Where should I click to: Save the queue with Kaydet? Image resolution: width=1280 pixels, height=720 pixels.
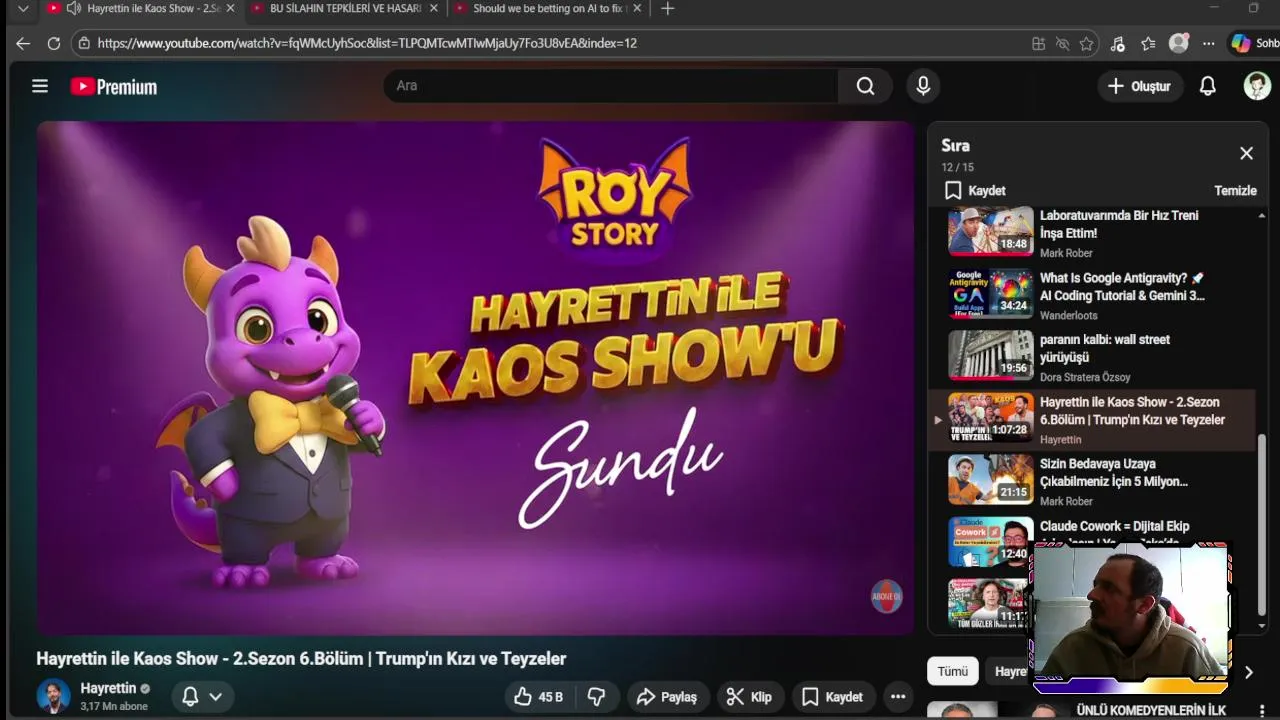[975, 190]
